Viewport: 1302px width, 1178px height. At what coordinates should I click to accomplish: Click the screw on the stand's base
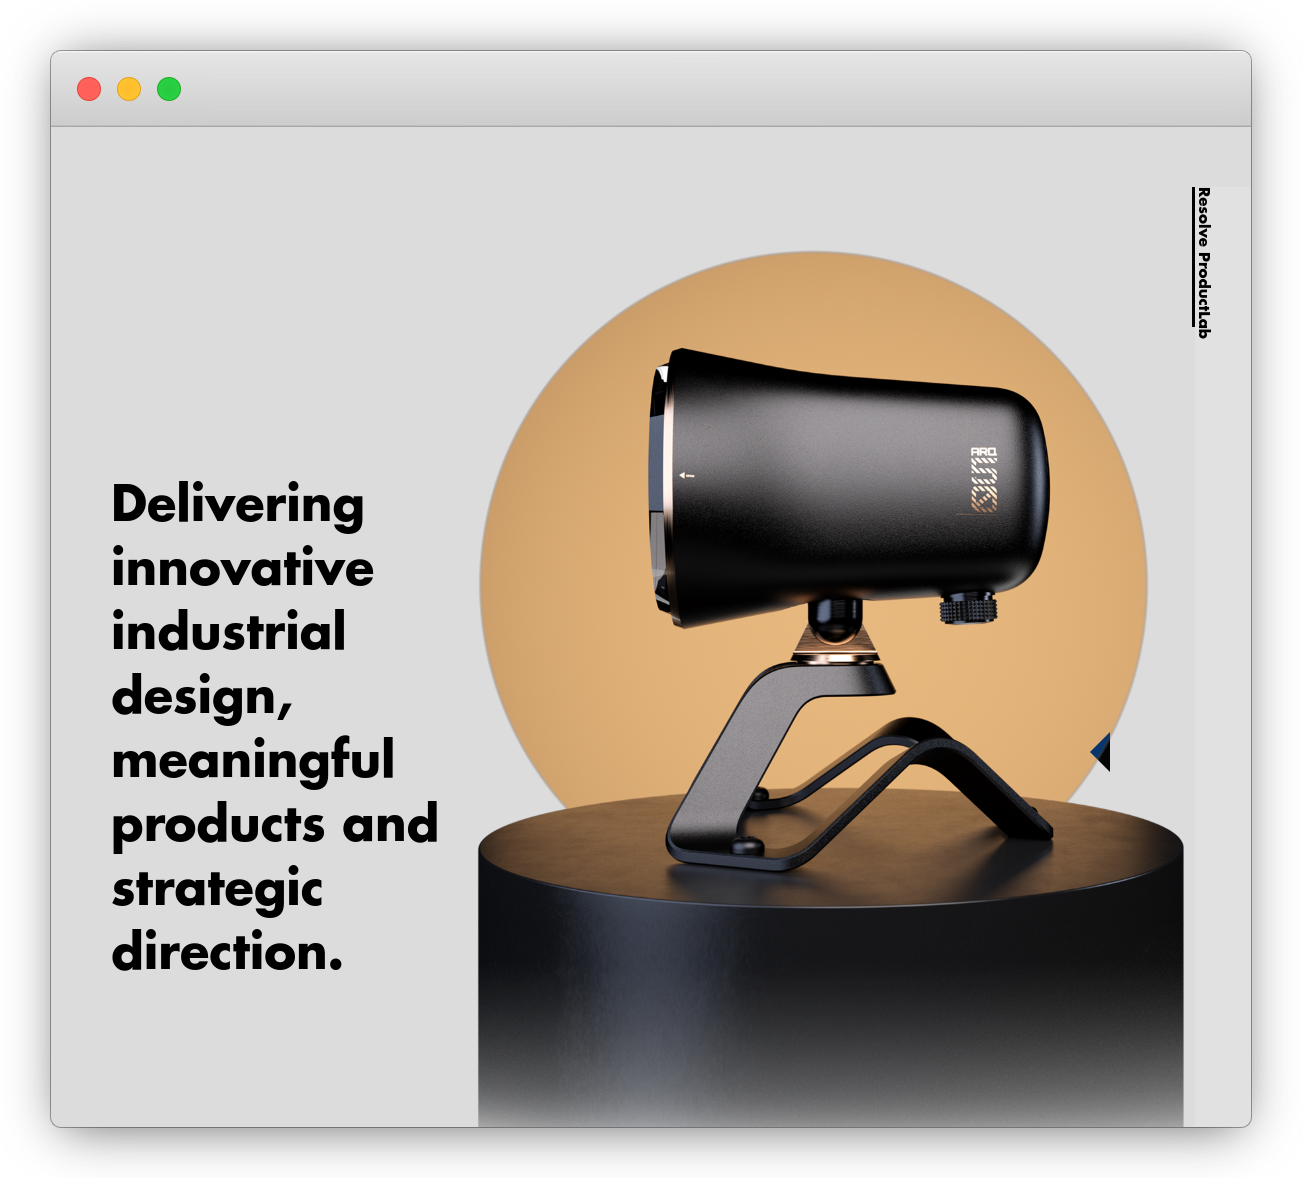click(744, 845)
